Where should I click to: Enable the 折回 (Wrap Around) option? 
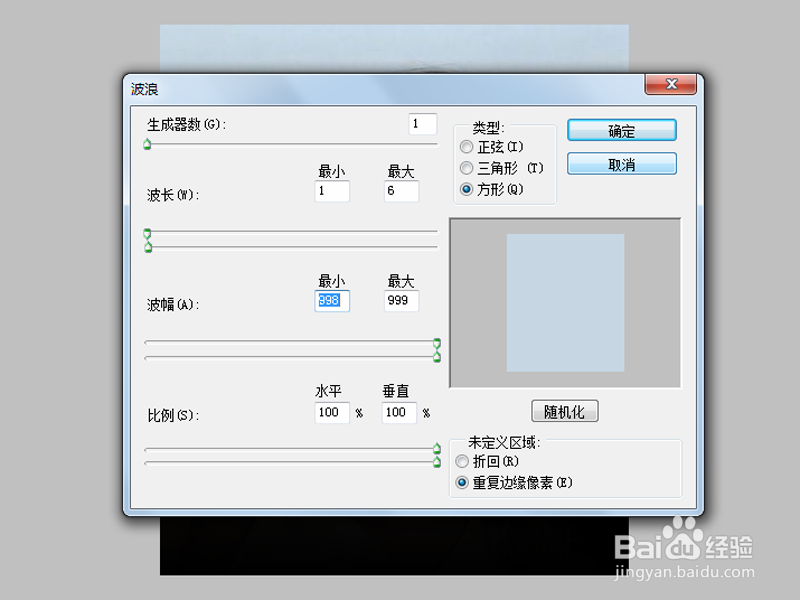point(462,461)
